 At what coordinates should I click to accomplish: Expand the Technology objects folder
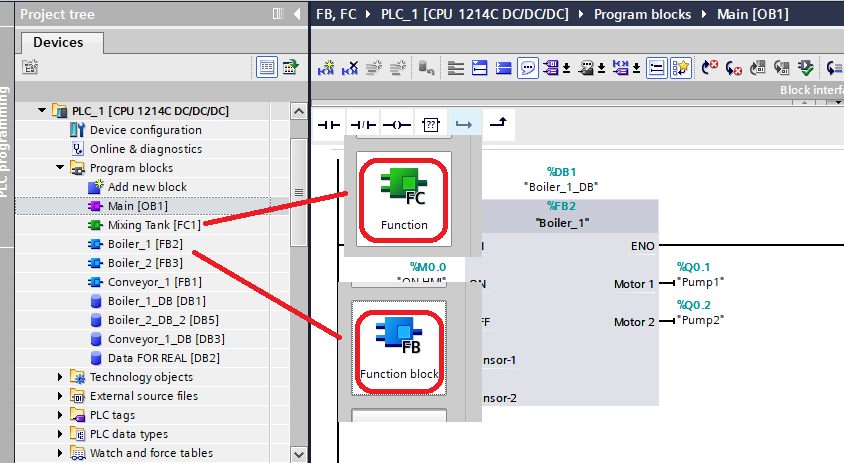pos(60,377)
